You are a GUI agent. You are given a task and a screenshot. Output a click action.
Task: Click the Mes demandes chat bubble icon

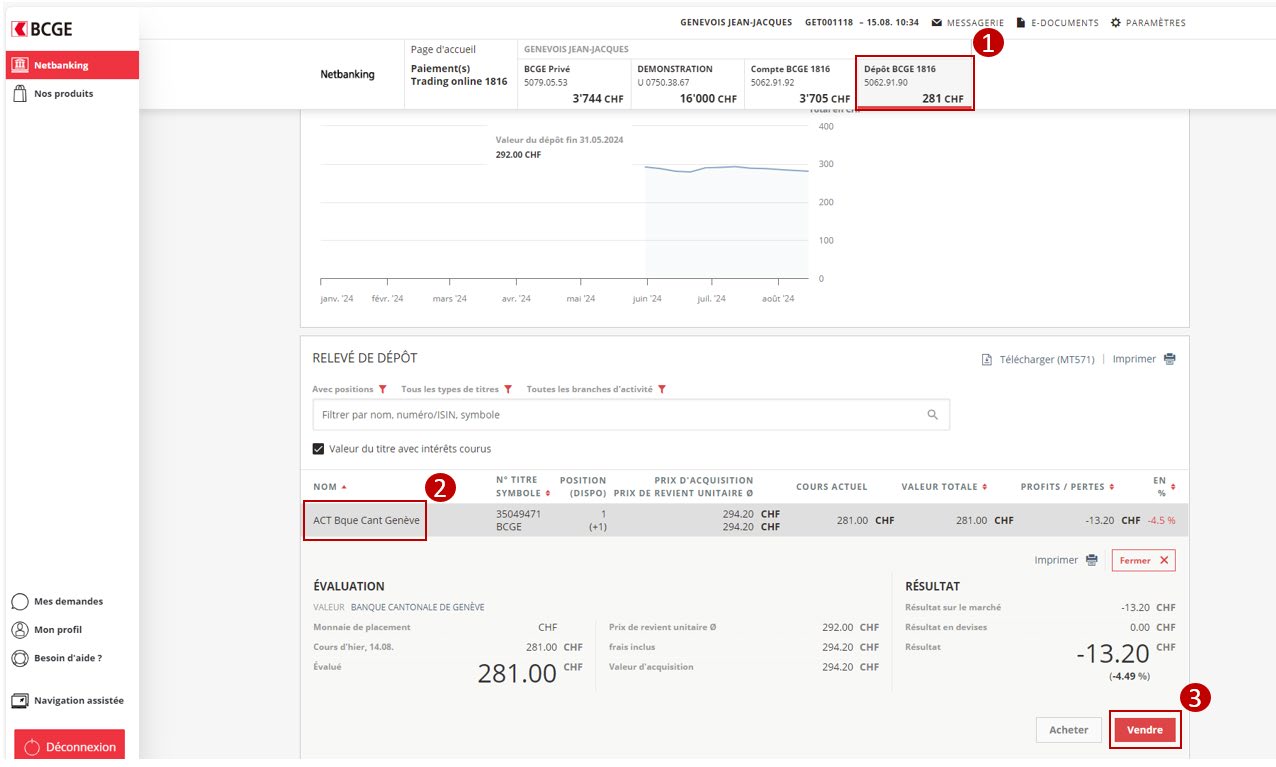(x=19, y=602)
